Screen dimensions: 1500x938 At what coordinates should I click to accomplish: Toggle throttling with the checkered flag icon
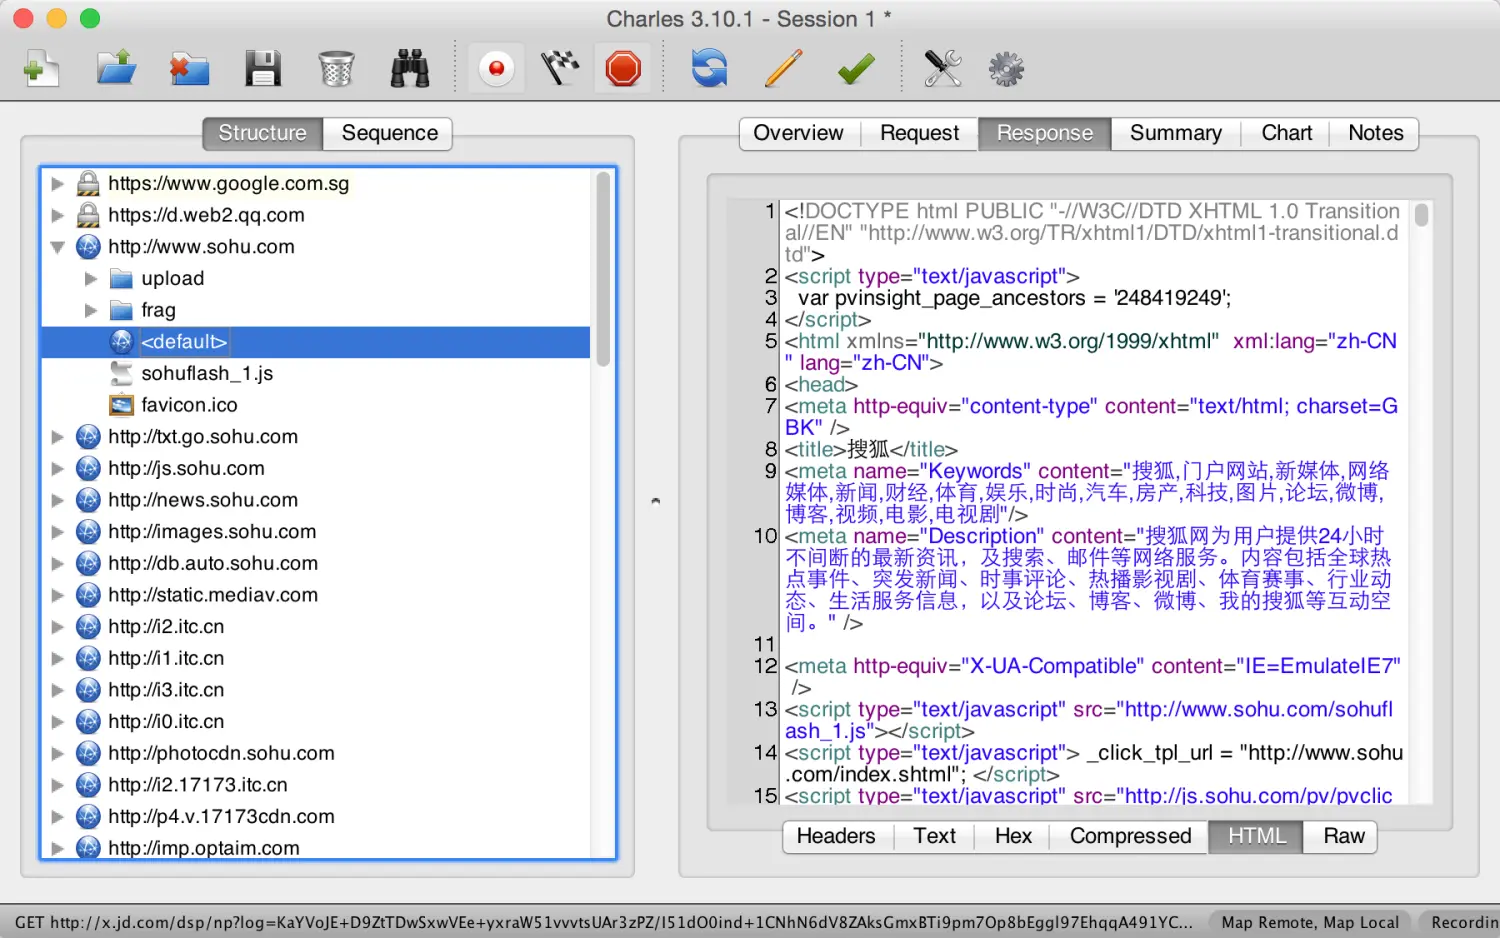click(x=560, y=68)
